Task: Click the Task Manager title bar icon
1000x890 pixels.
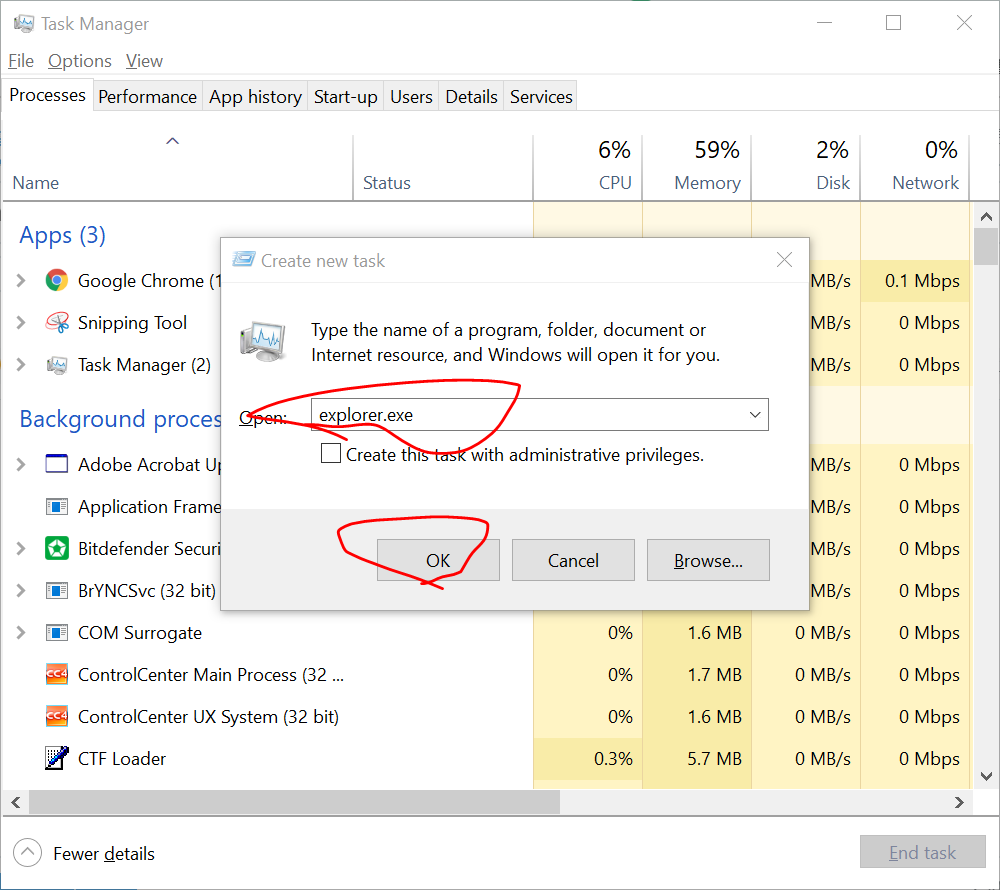Action: (x=24, y=24)
